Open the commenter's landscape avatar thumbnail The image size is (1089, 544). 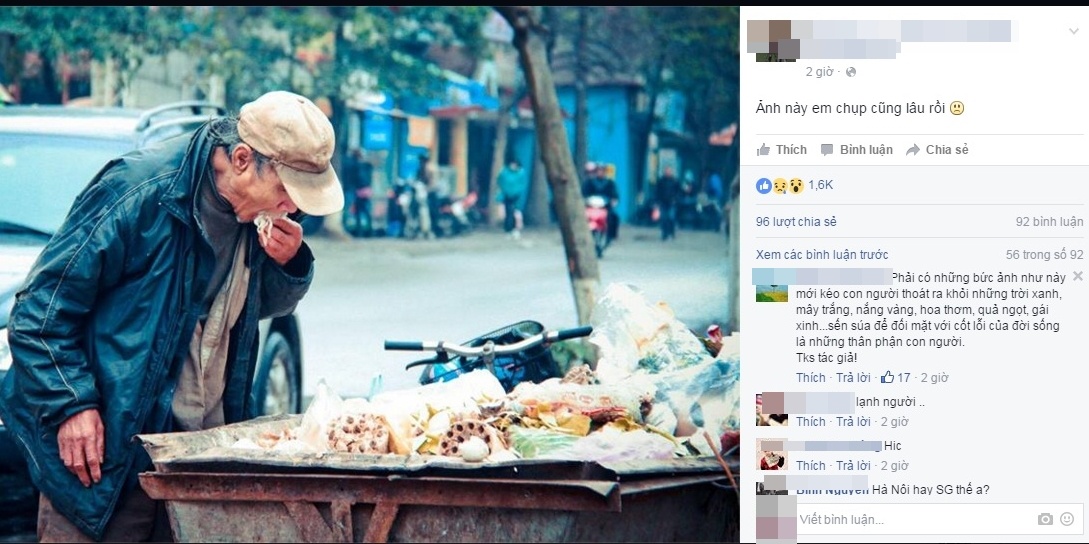[x=772, y=293]
